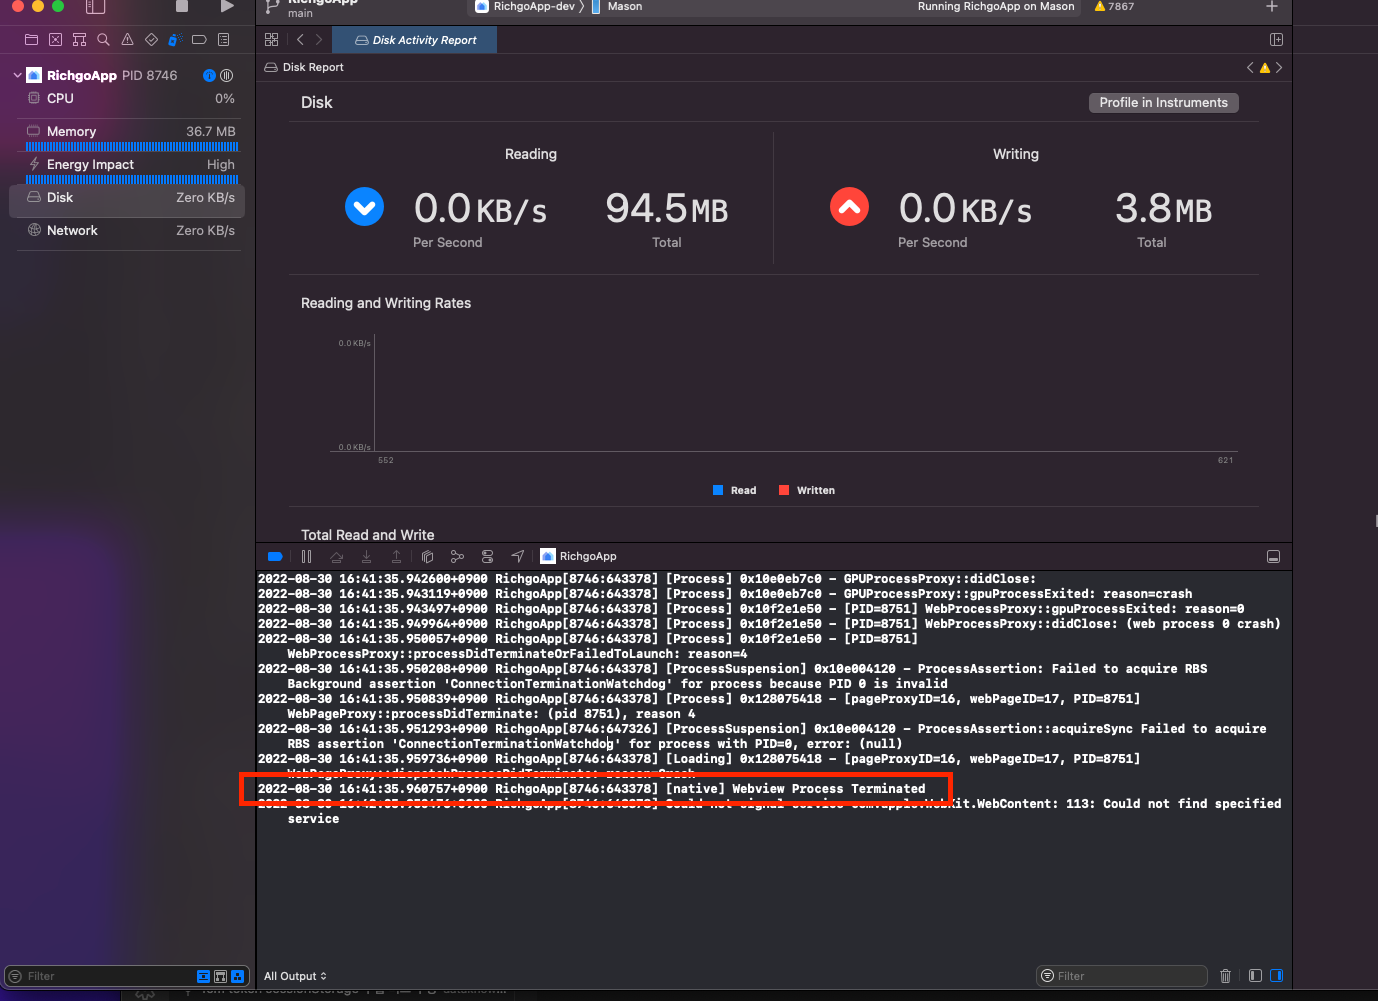Pause program execution
1378x1001 pixels.
click(306, 557)
